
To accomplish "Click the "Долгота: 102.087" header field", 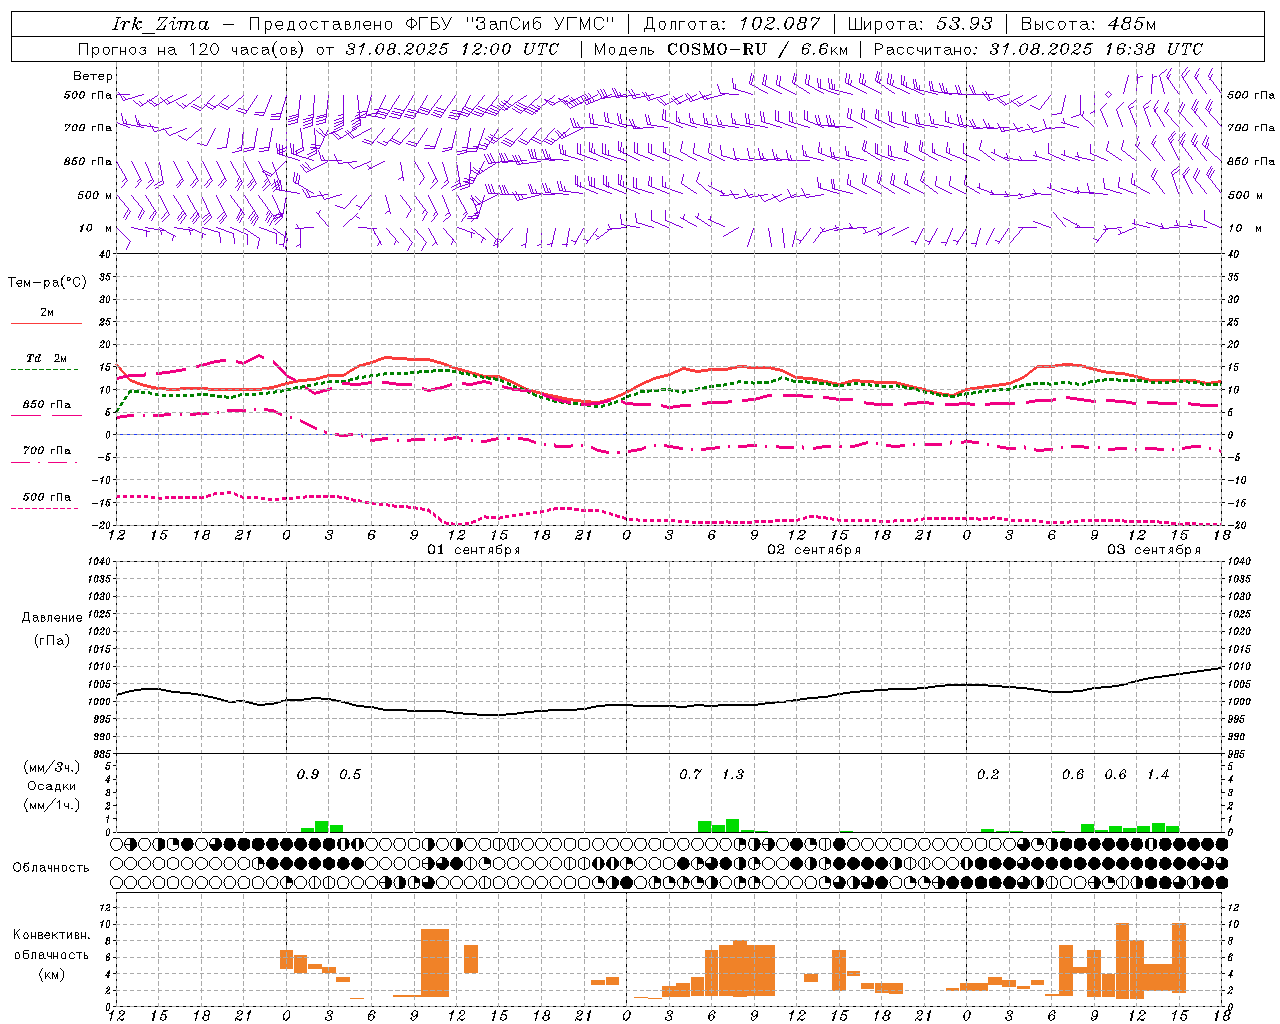I will click(x=731, y=24).
